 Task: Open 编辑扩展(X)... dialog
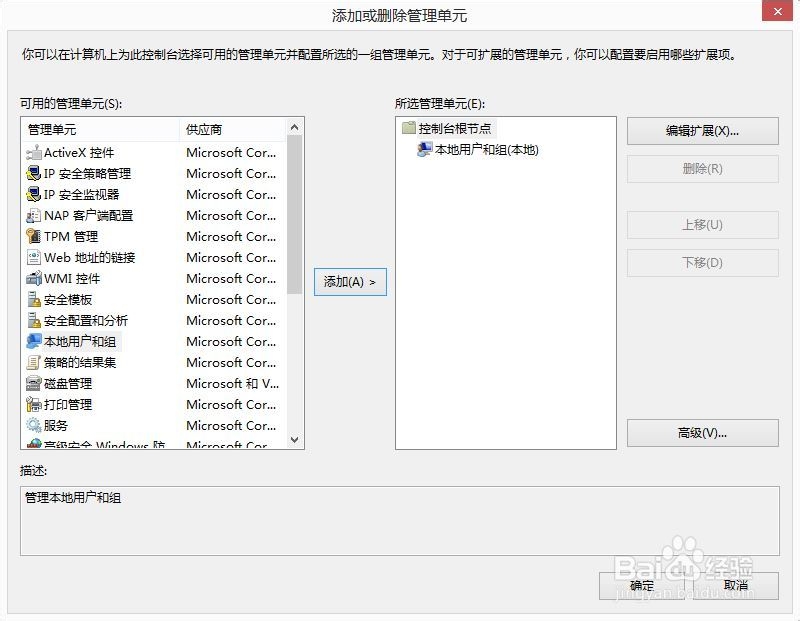pos(703,131)
